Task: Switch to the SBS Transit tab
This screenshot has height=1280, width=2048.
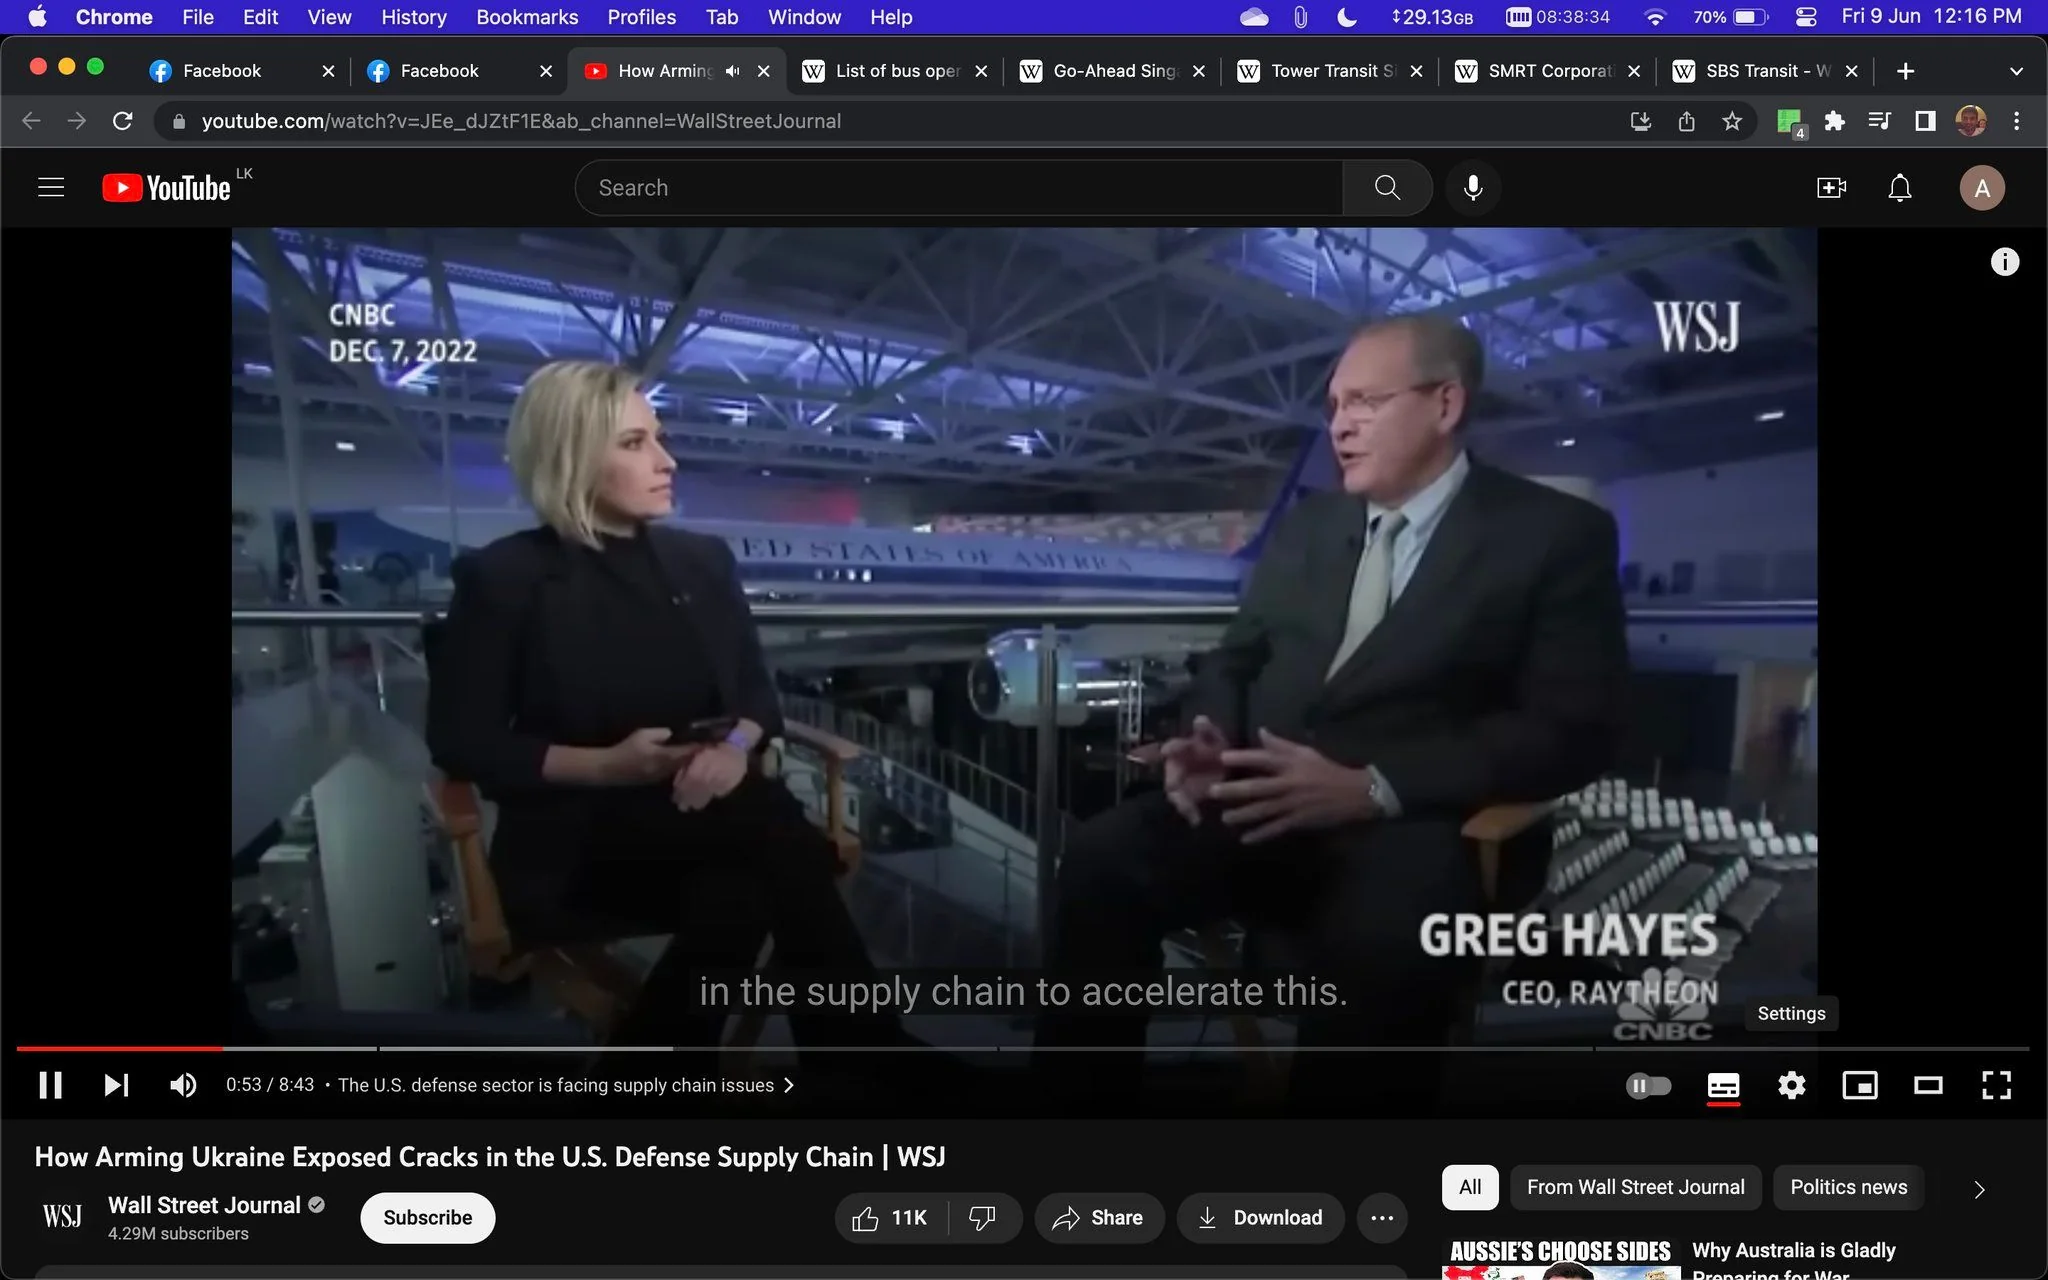Action: click(x=1758, y=71)
